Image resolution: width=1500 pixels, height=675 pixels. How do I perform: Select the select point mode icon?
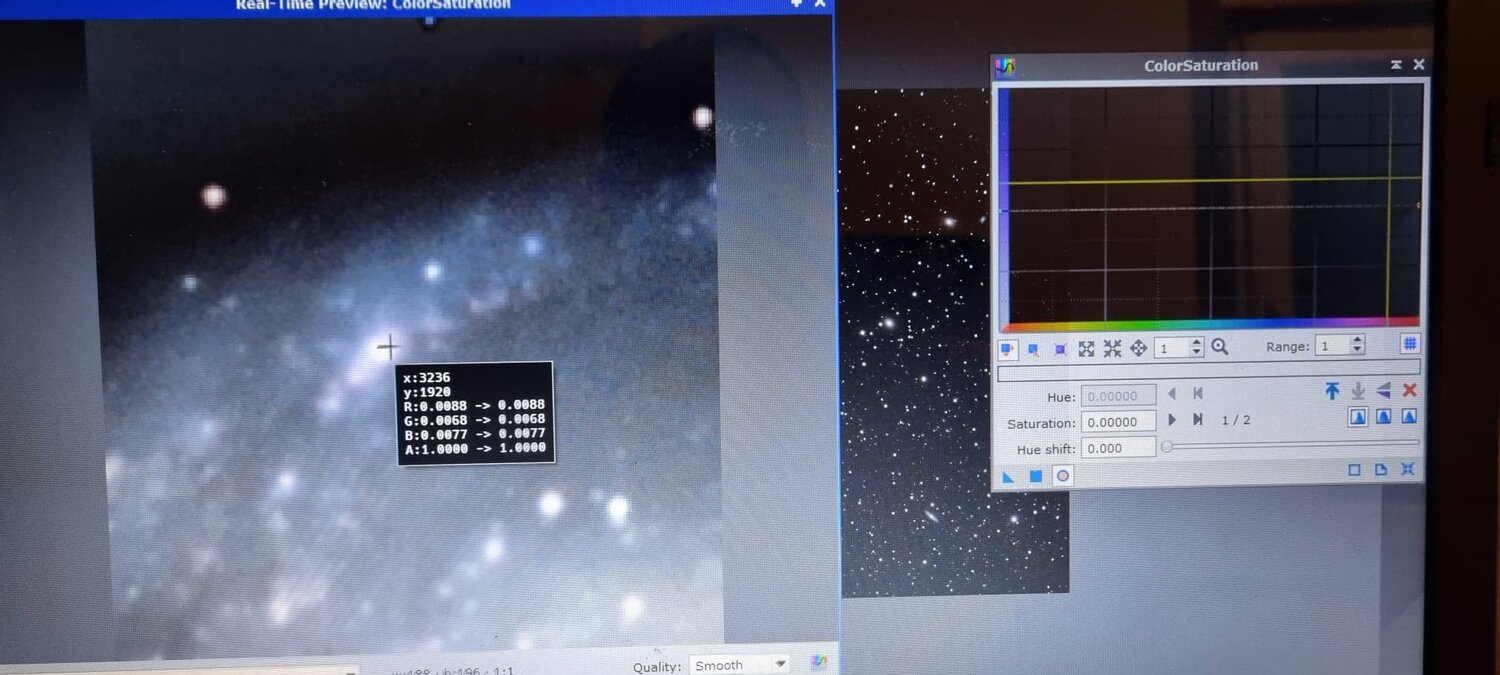click(x=1034, y=349)
